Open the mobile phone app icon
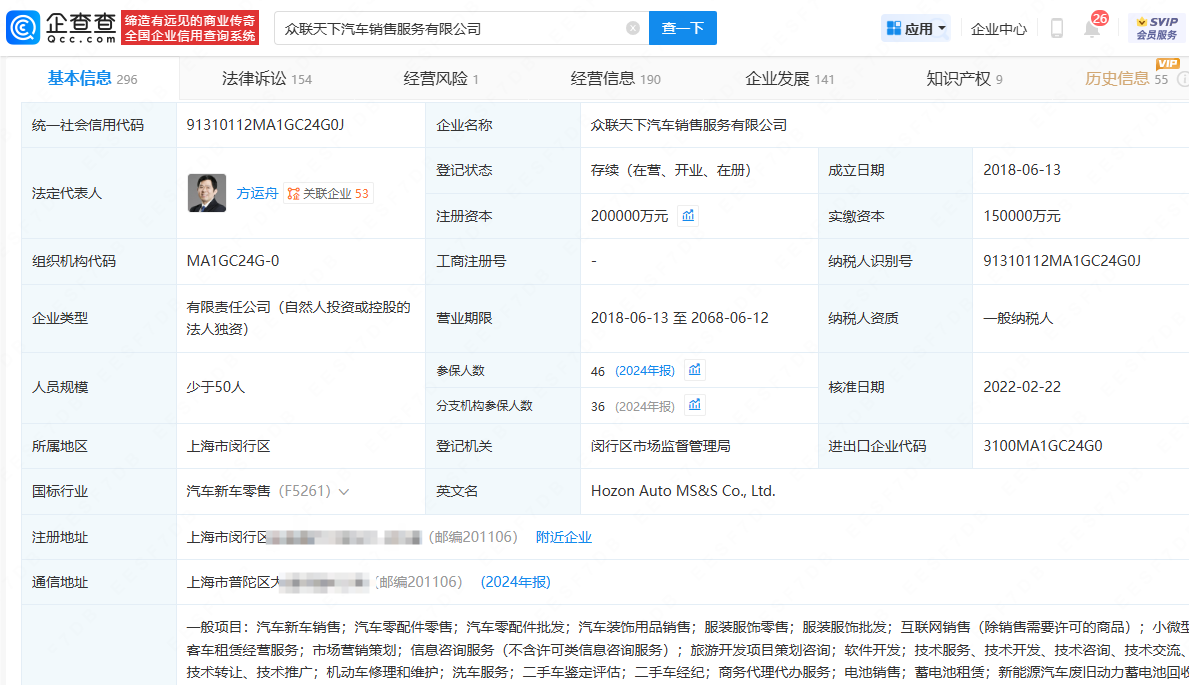1189x685 pixels. click(x=1057, y=29)
